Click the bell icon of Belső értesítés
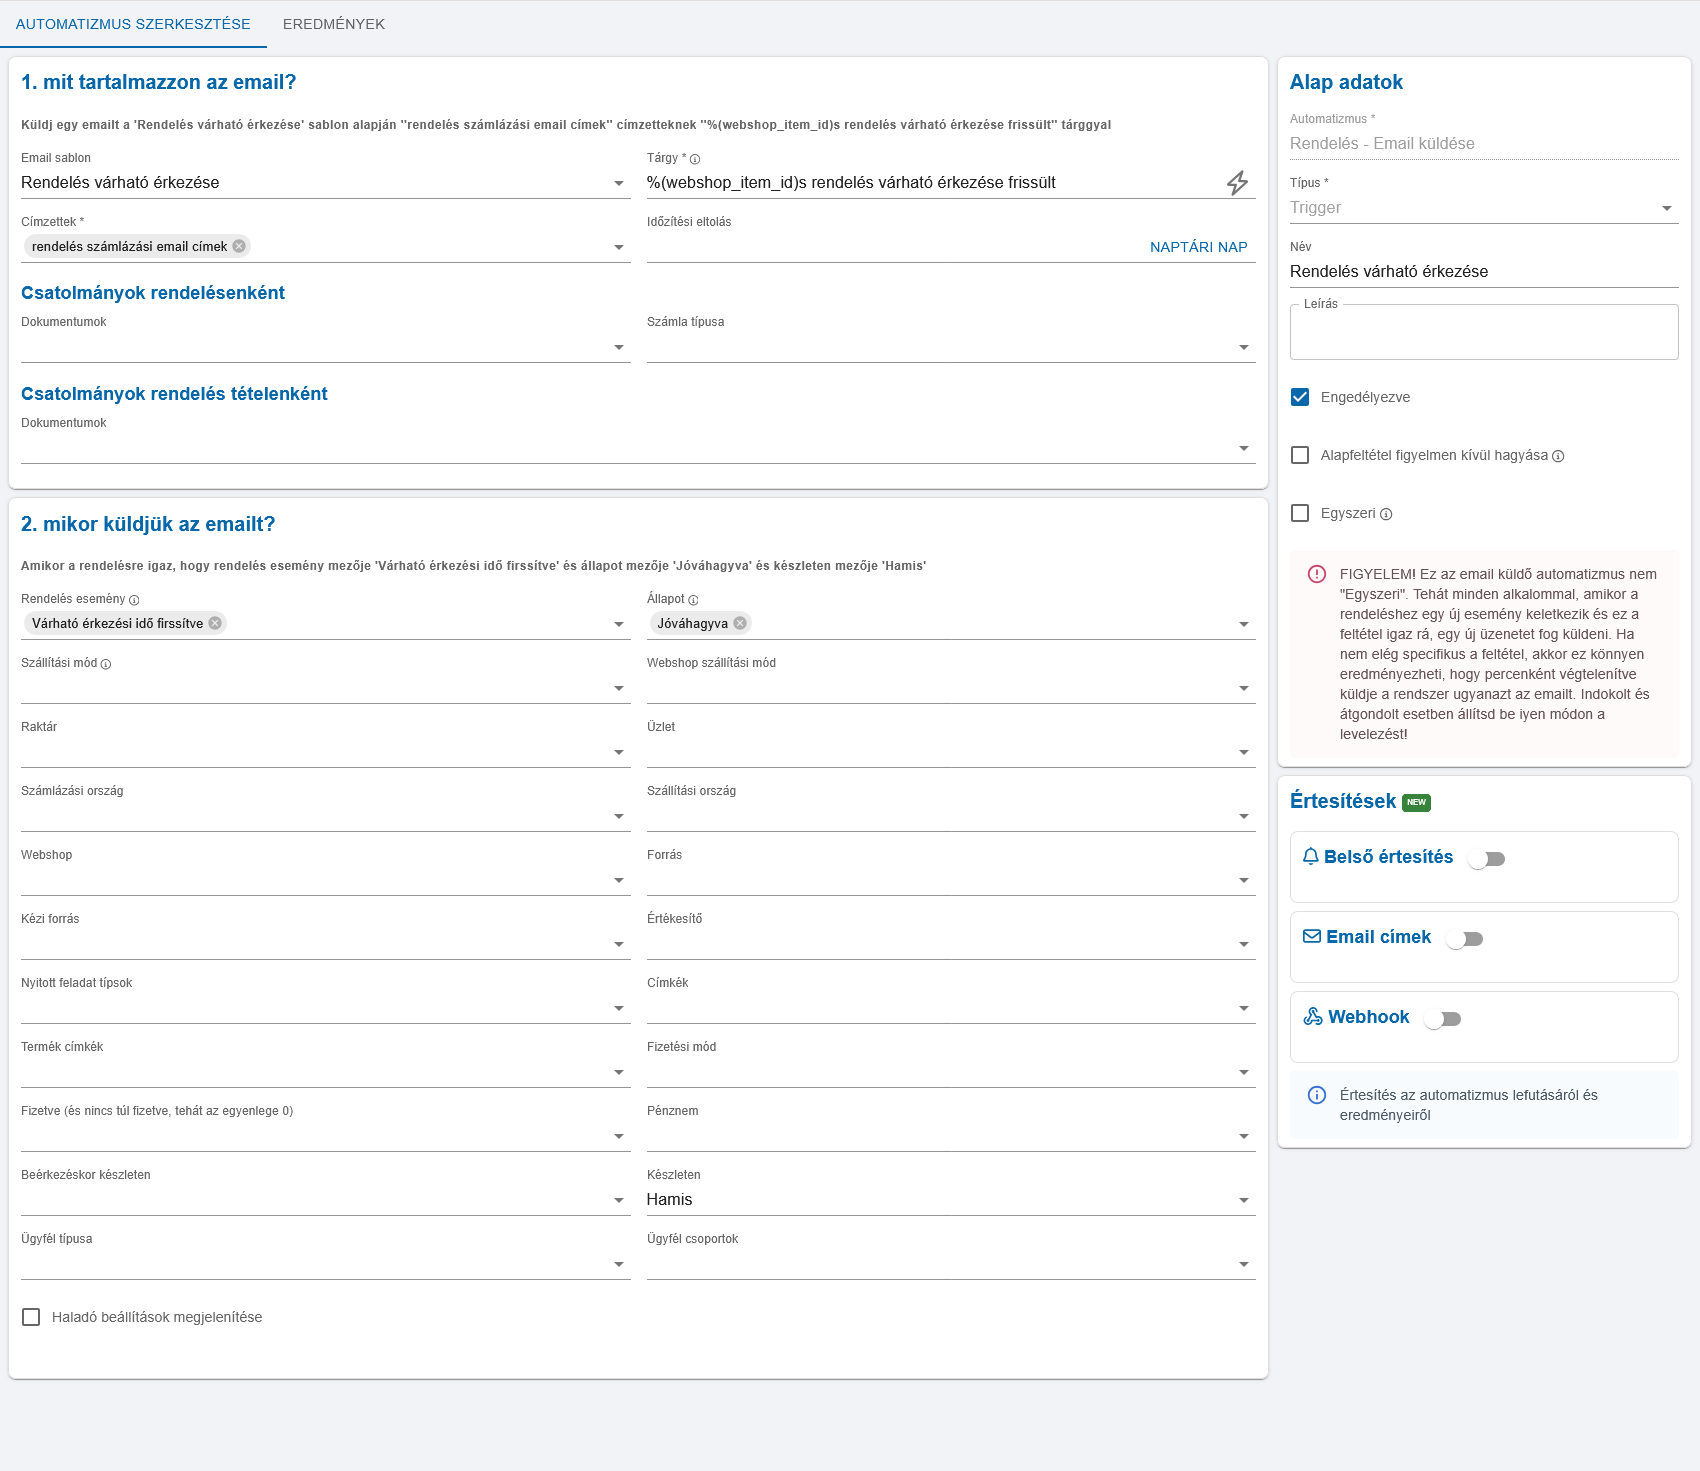1700x1471 pixels. pyautogui.click(x=1311, y=857)
